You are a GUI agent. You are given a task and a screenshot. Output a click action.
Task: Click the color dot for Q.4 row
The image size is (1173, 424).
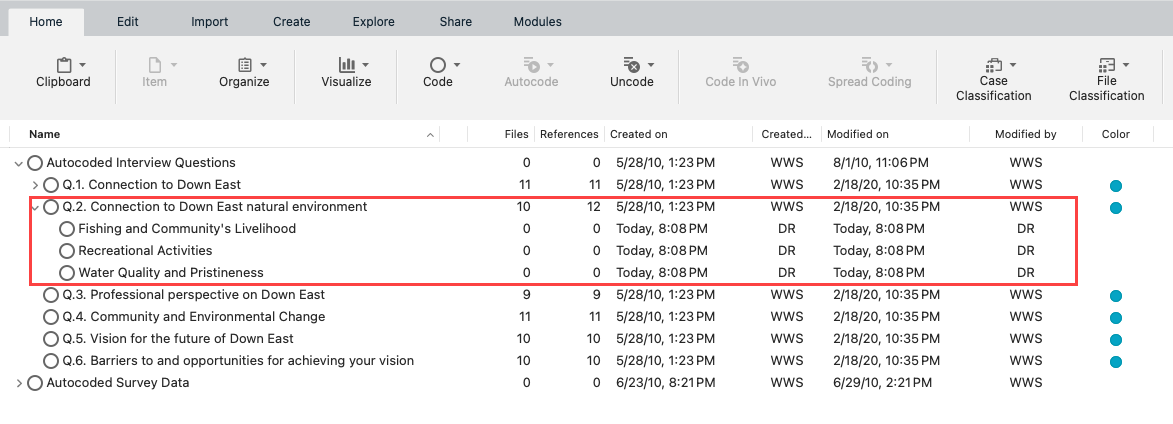click(1116, 318)
